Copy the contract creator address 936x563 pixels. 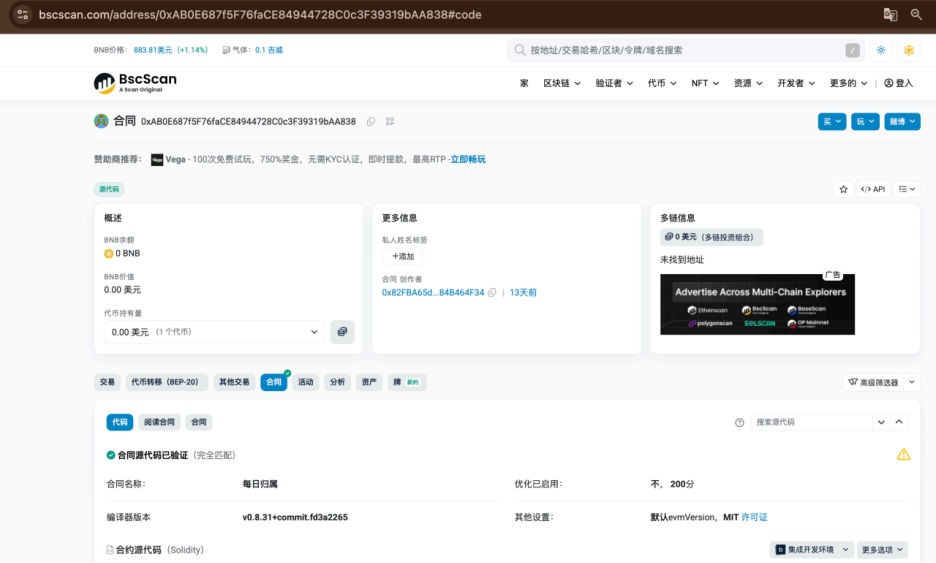click(x=492, y=293)
